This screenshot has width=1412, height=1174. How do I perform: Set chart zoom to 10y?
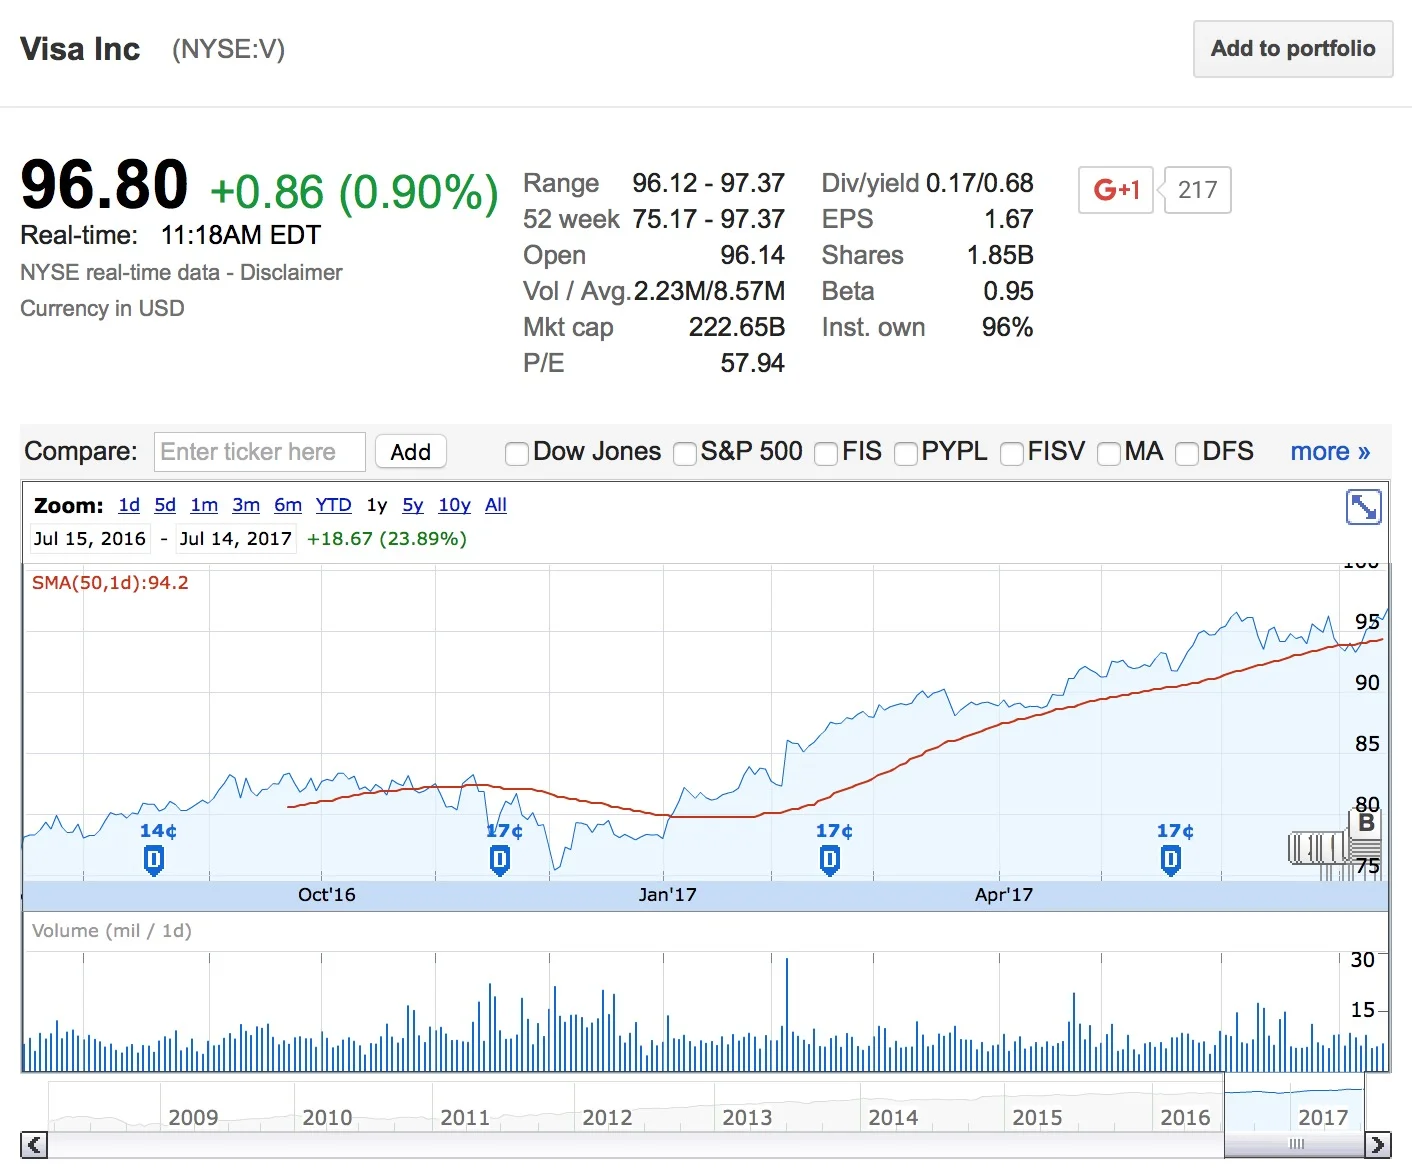point(454,505)
